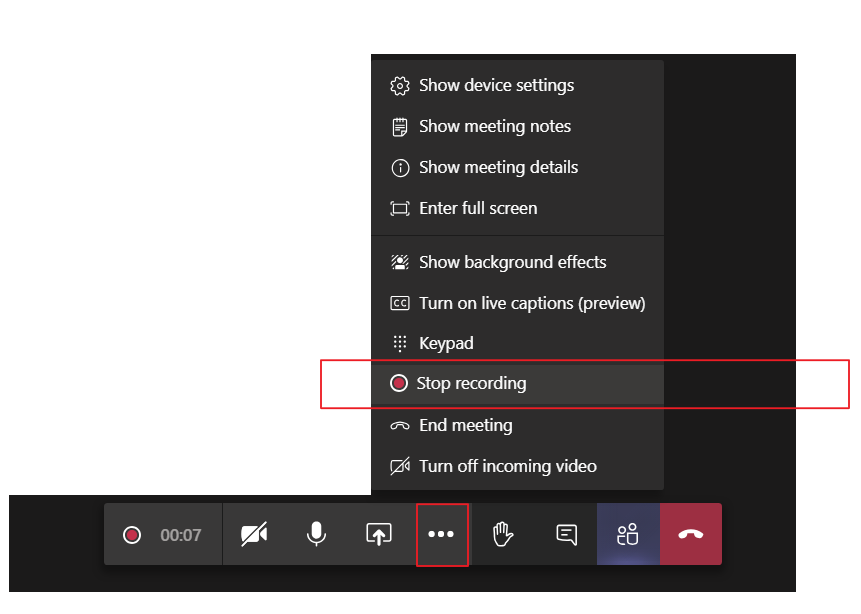
Task: Turn on live captions (preview)
Action: pyautogui.click(x=518, y=303)
